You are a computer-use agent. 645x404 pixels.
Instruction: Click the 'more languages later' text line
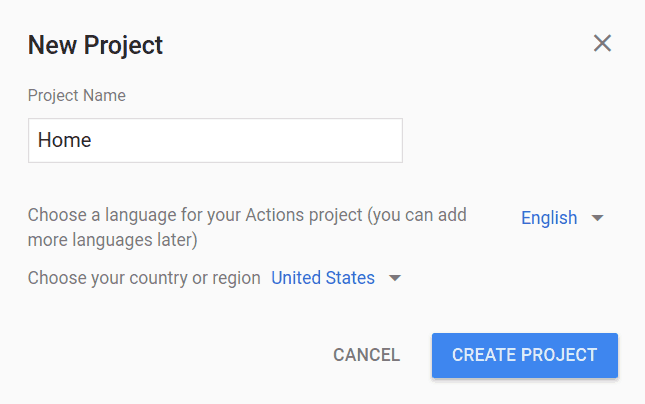[x=113, y=240]
